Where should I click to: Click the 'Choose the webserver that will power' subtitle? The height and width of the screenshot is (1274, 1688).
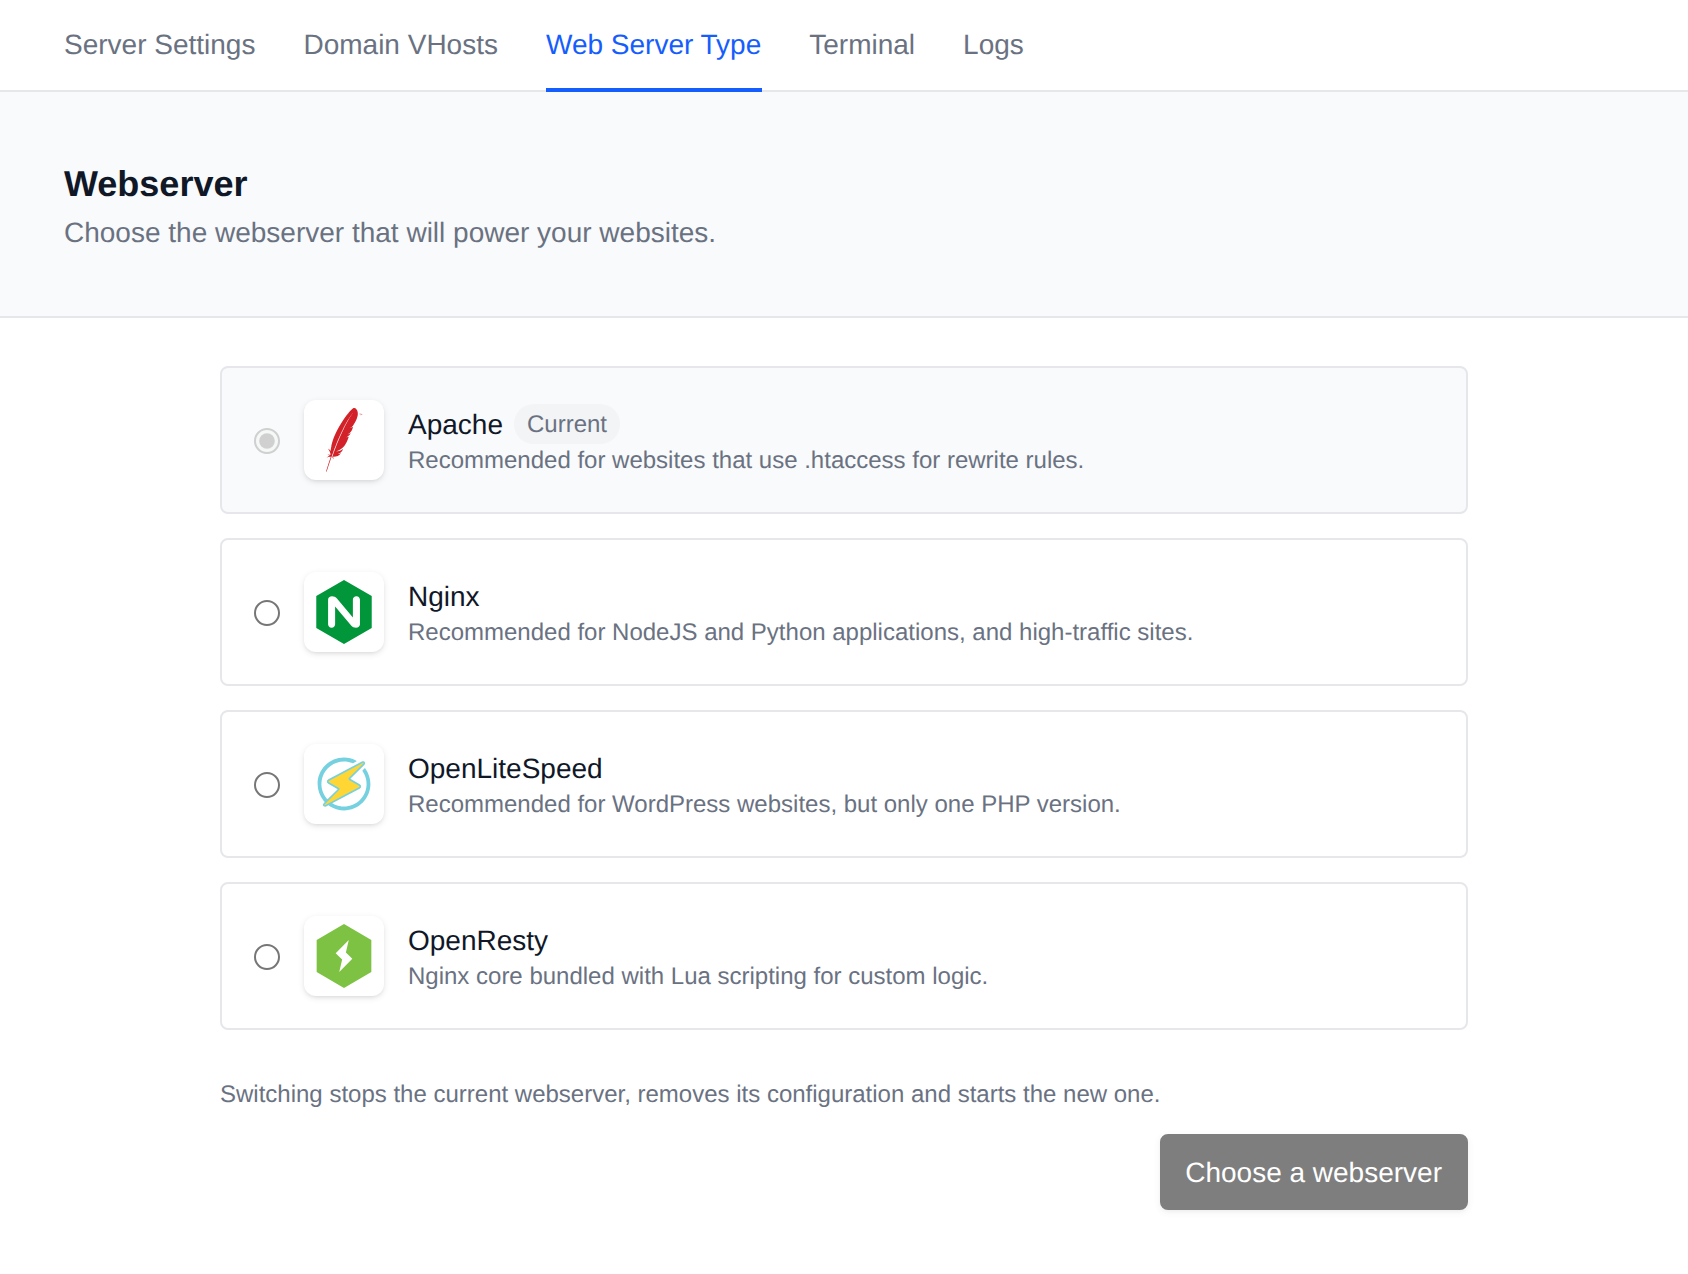click(390, 233)
